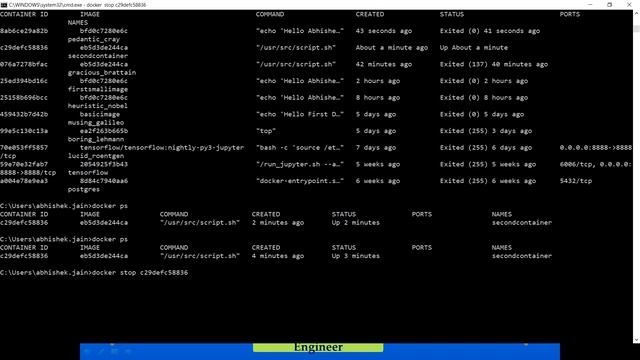The image size is (640, 360).
Task: Click image ID 8d84c7940aa6
Action: pyautogui.click(x=104, y=181)
